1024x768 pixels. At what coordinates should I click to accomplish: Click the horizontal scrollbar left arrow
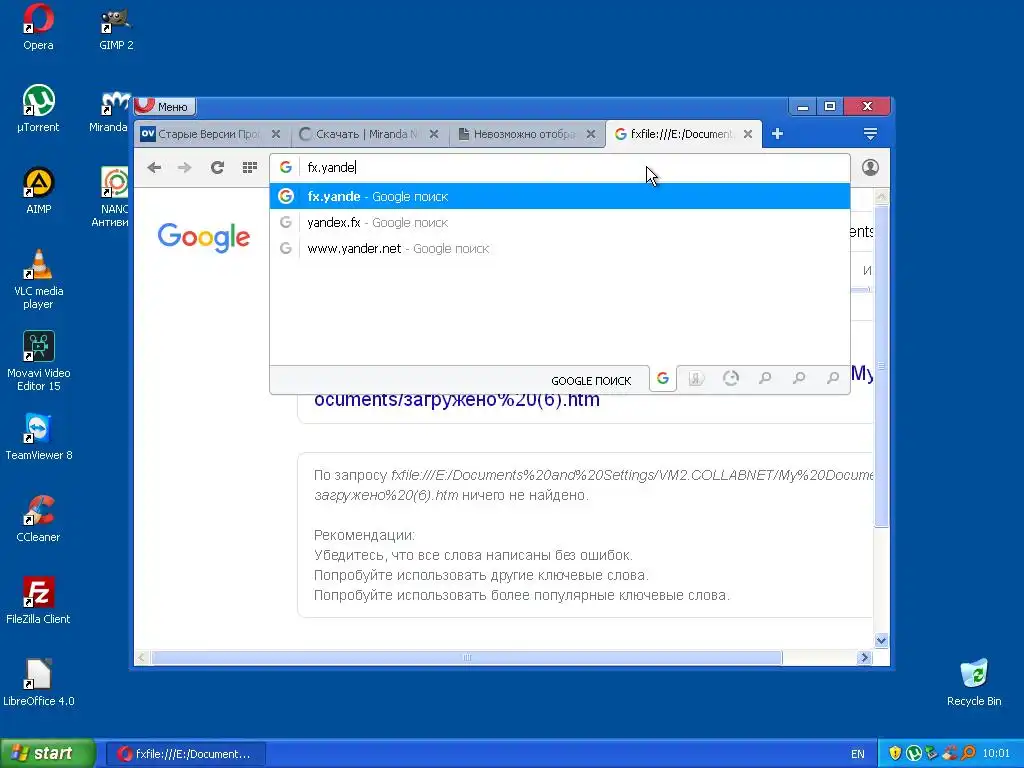142,658
